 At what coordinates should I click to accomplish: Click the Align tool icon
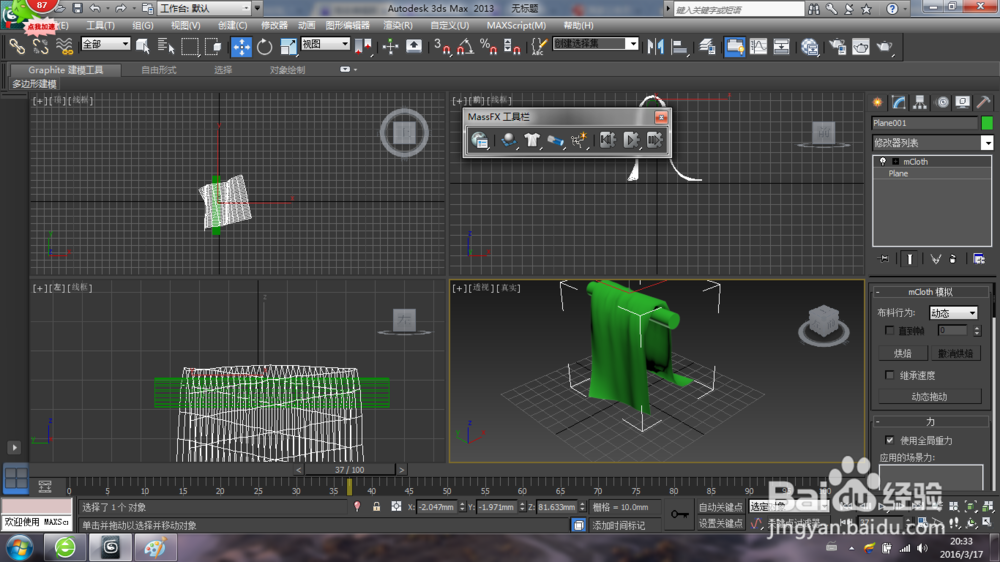(x=680, y=47)
